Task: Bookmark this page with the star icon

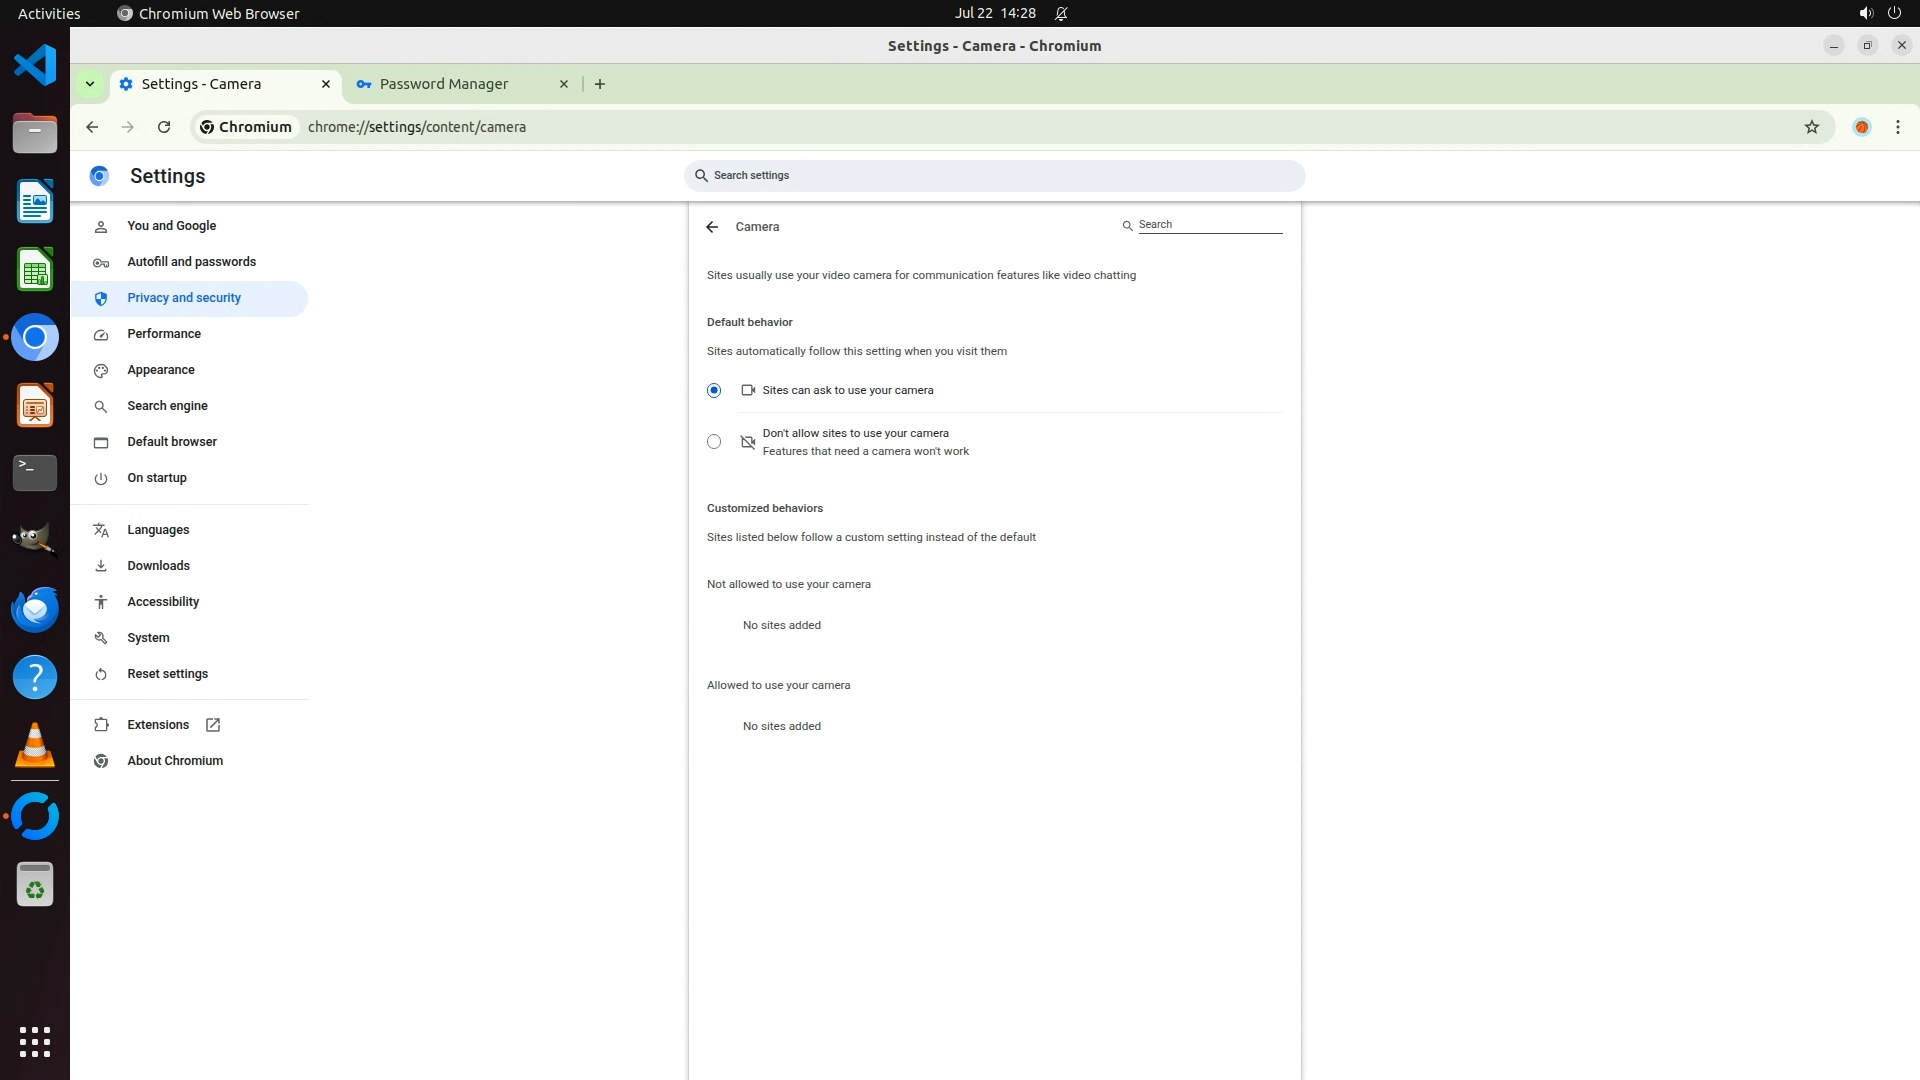Action: pos(1811,127)
